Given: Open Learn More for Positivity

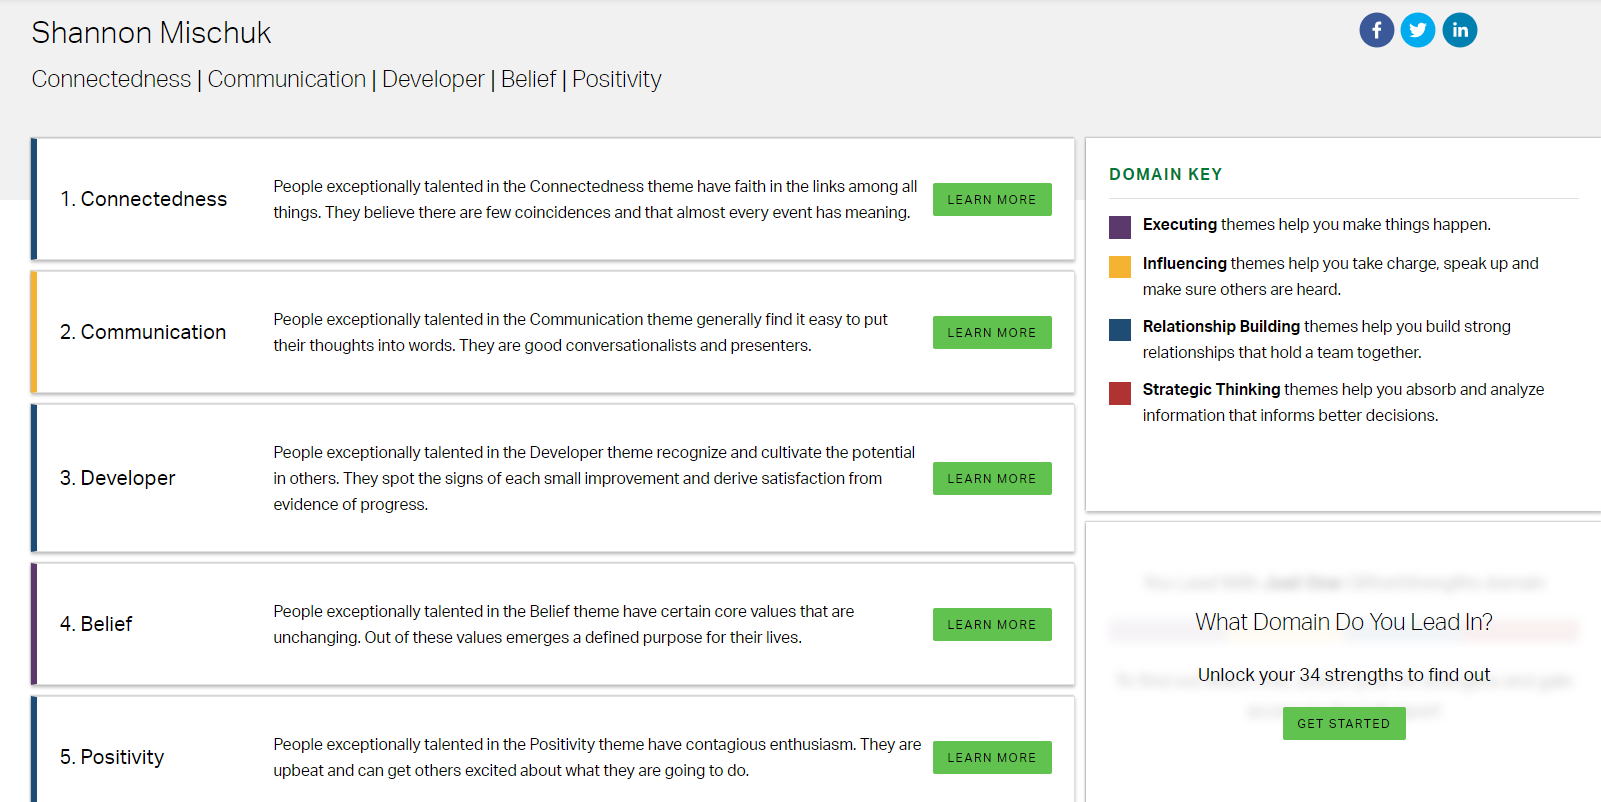Looking at the screenshot, I should (x=991, y=758).
